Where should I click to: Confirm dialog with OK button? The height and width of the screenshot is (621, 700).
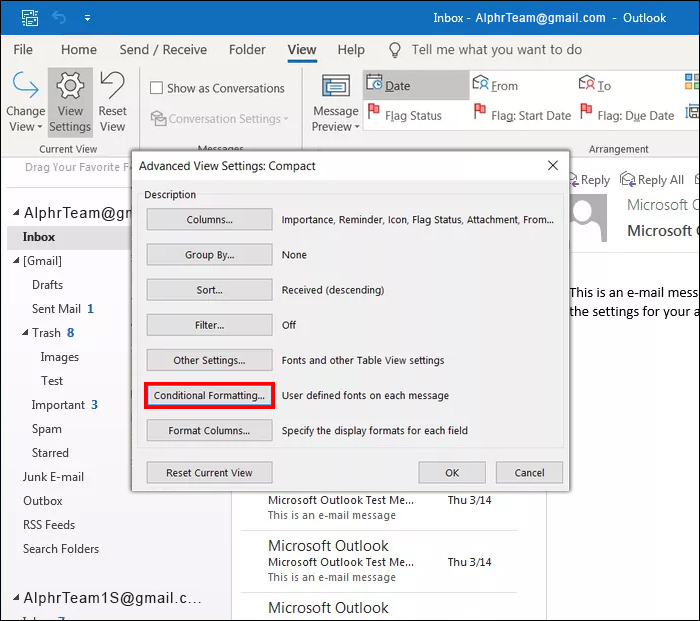(x=452, y=472)
